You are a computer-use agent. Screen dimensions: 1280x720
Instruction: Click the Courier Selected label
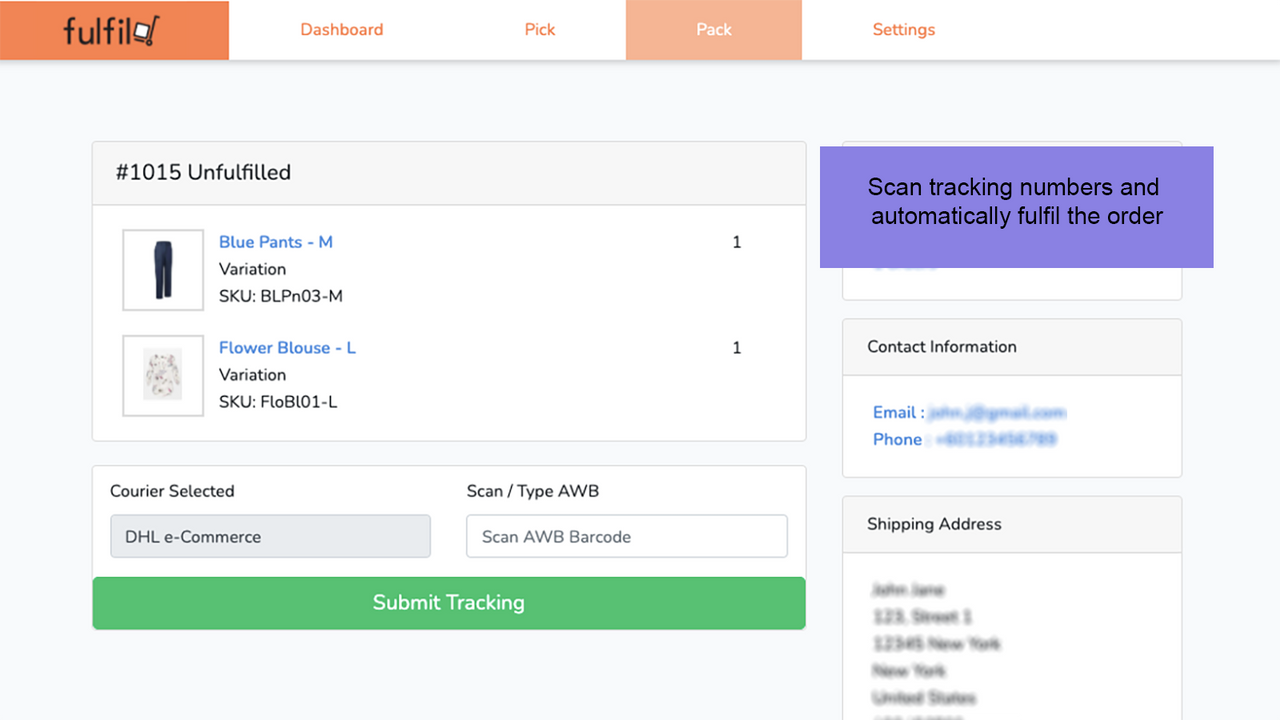coord(172,491)
